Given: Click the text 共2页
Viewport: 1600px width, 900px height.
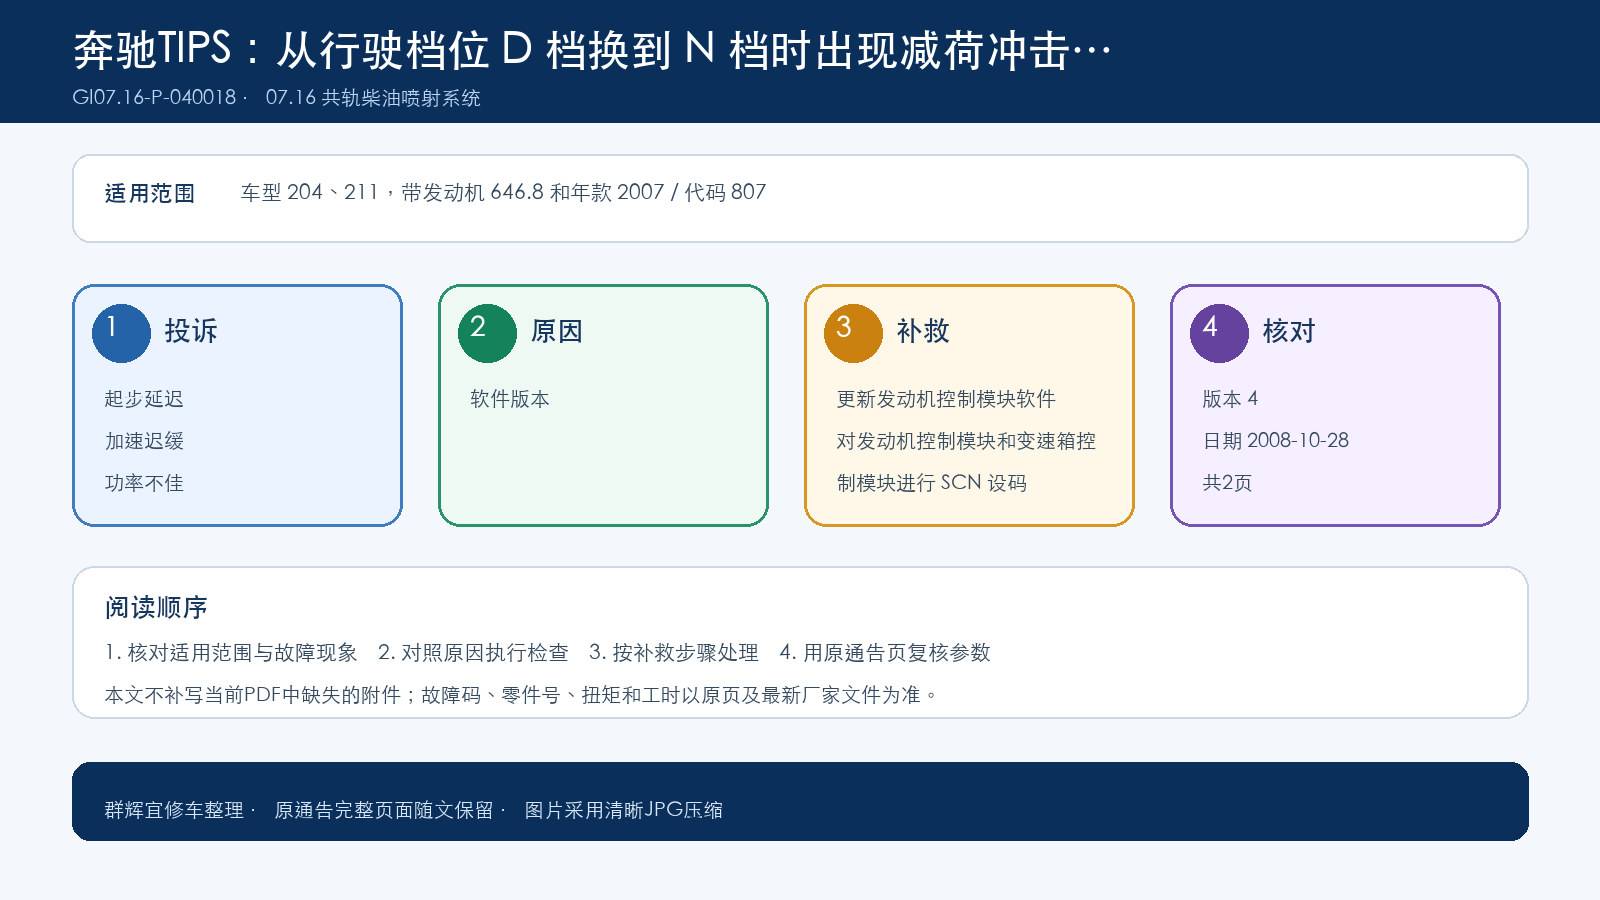Looking at the screenshot, I should tap(1227, 483).
